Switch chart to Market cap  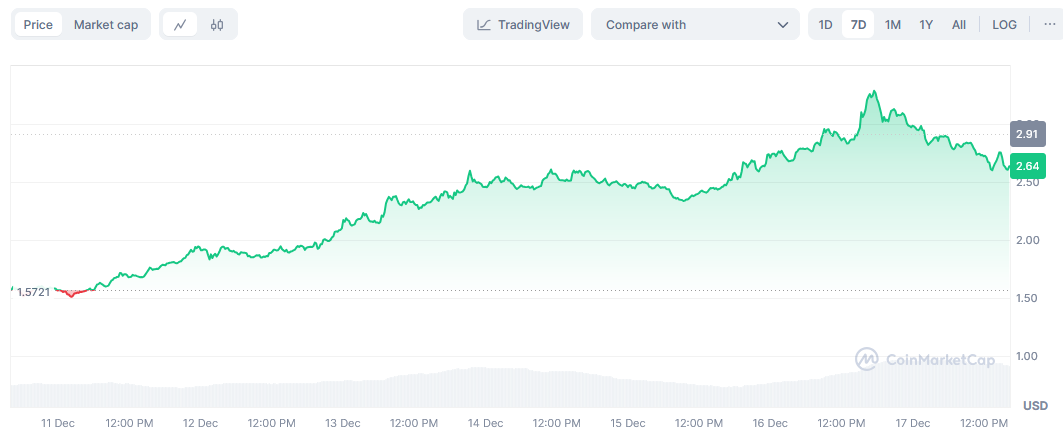pos(106,25)
